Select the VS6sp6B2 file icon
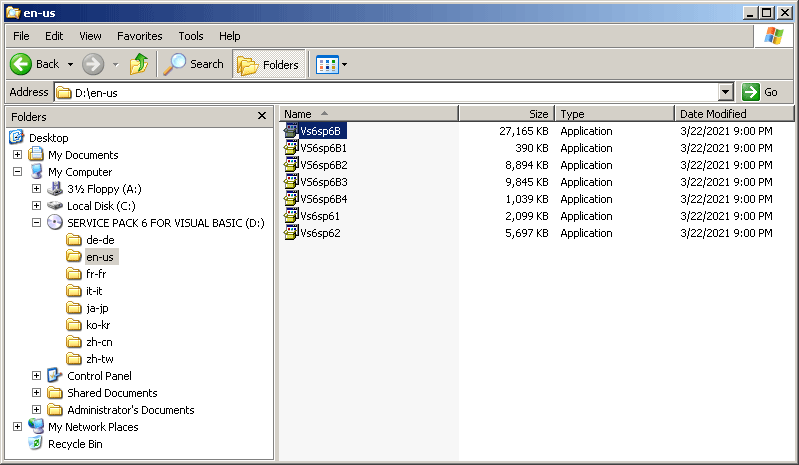 (291, 165)
